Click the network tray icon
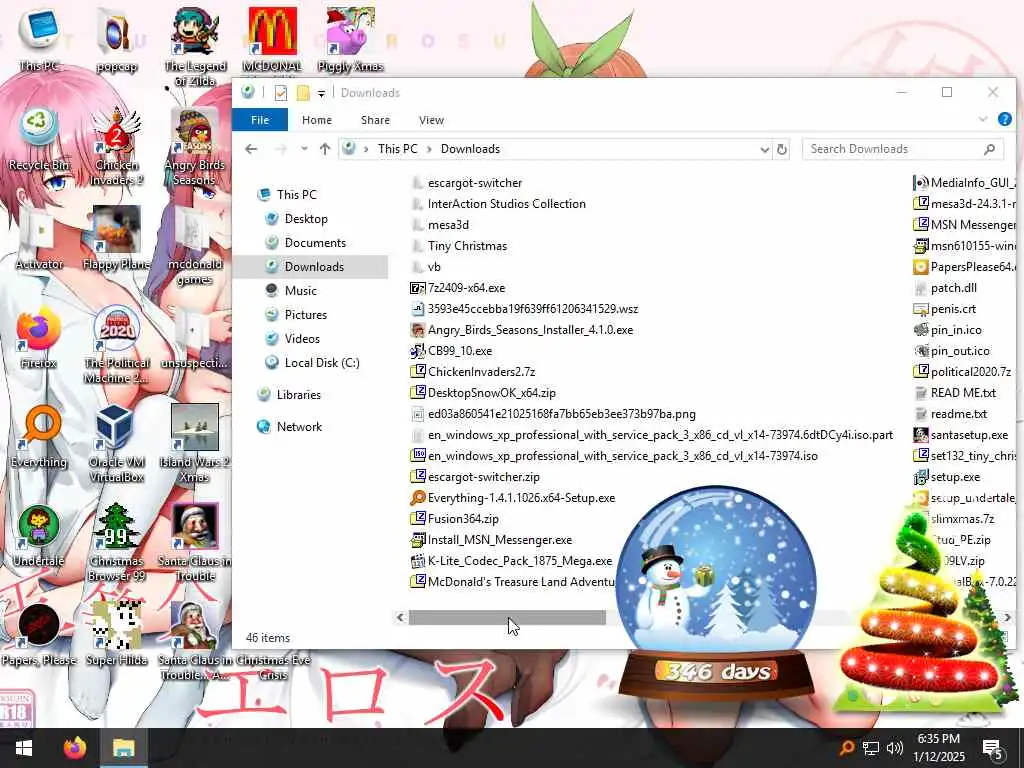The image size is (1024, 768). click(871, 747)
